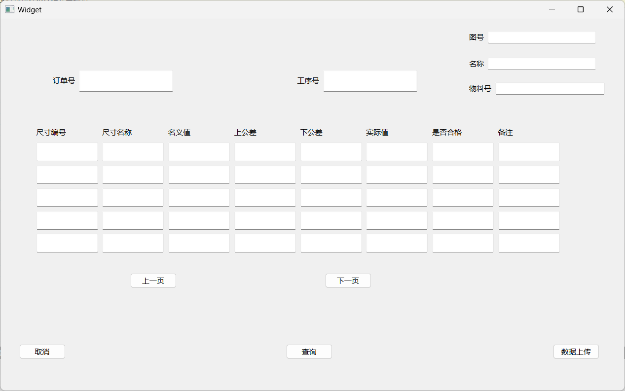Focus the 工序号 text box

(x=370, y=81)
